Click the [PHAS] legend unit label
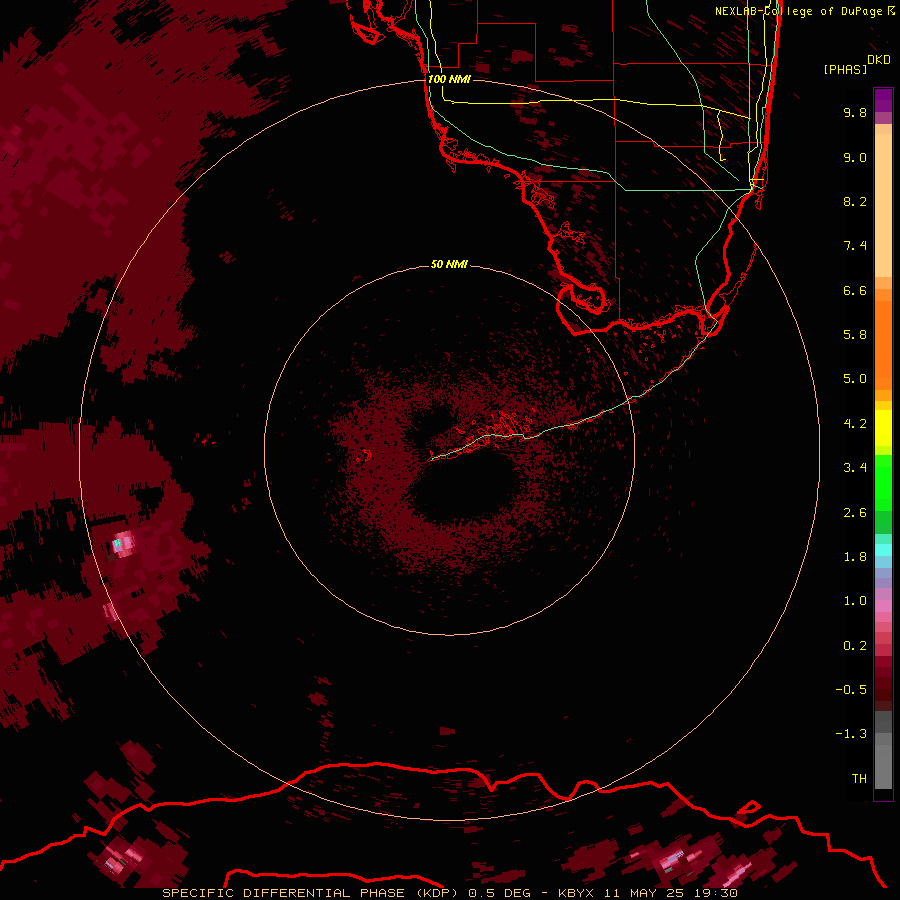This screenshot has width=900, height=900. pyautogui.click(x=845, y=69)
